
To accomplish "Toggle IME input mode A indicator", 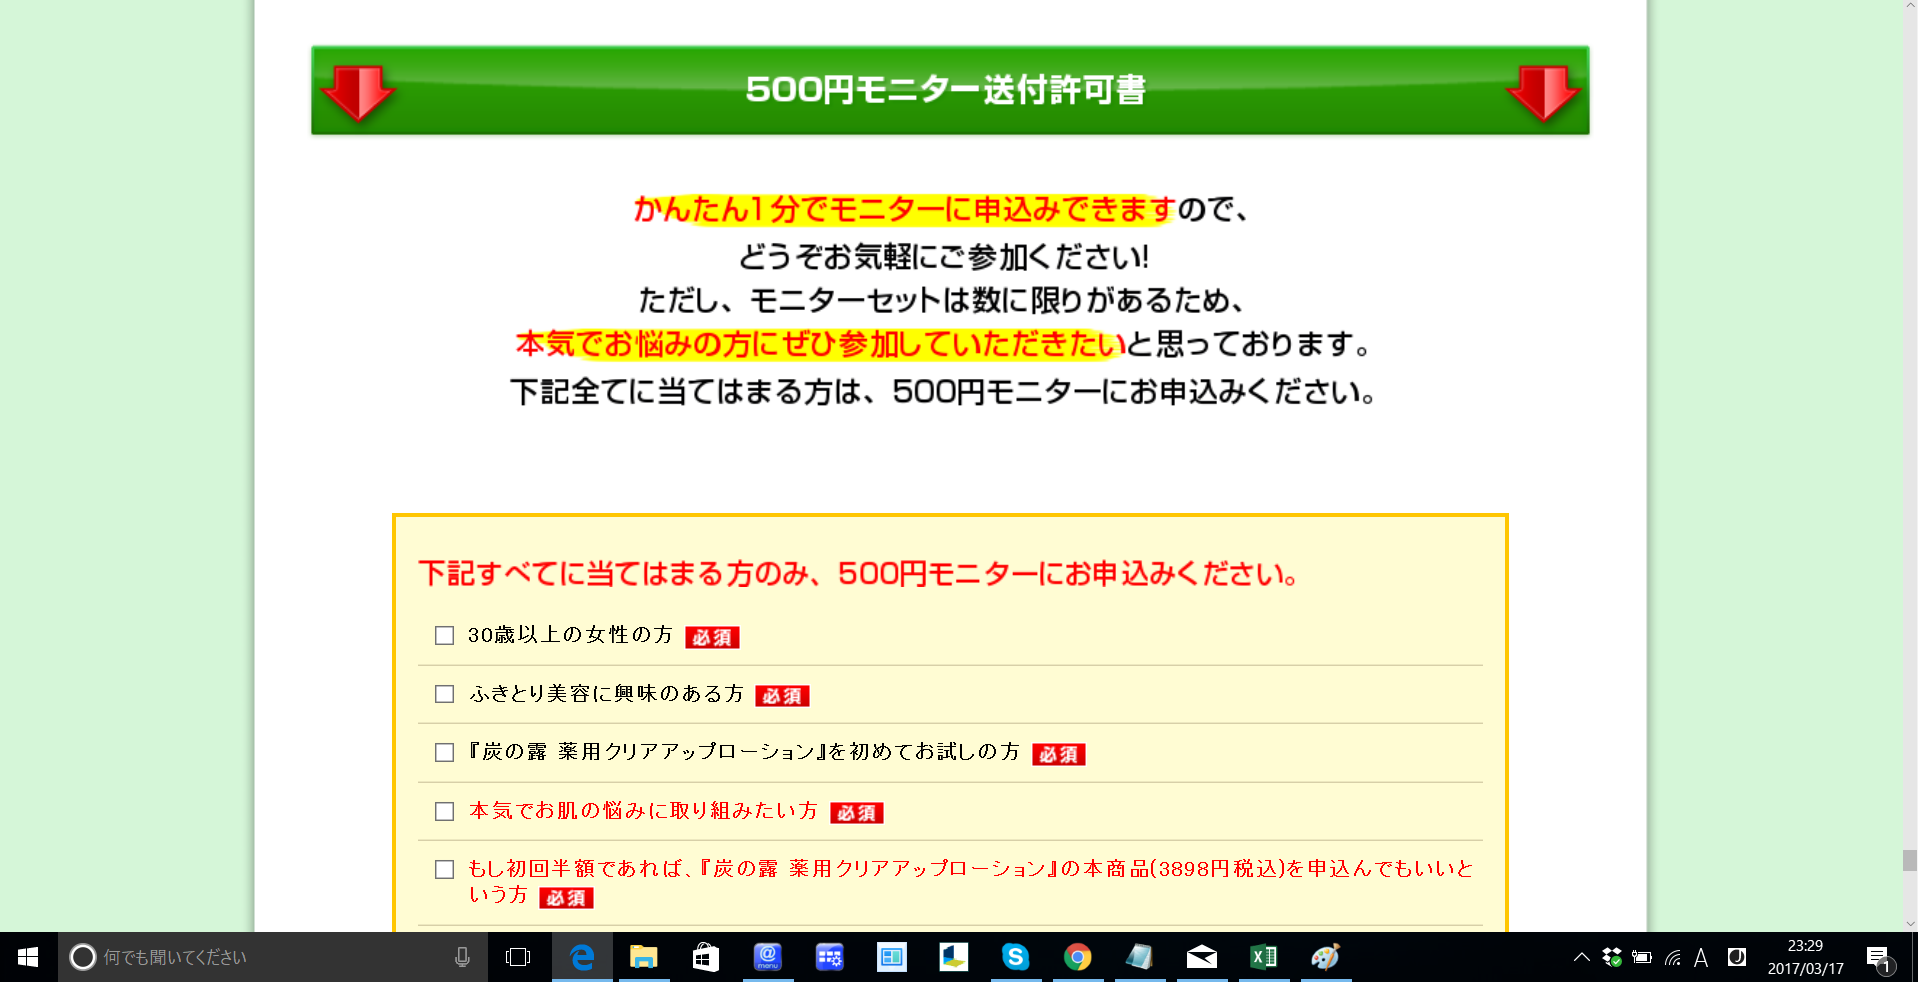I will 1701,958.
